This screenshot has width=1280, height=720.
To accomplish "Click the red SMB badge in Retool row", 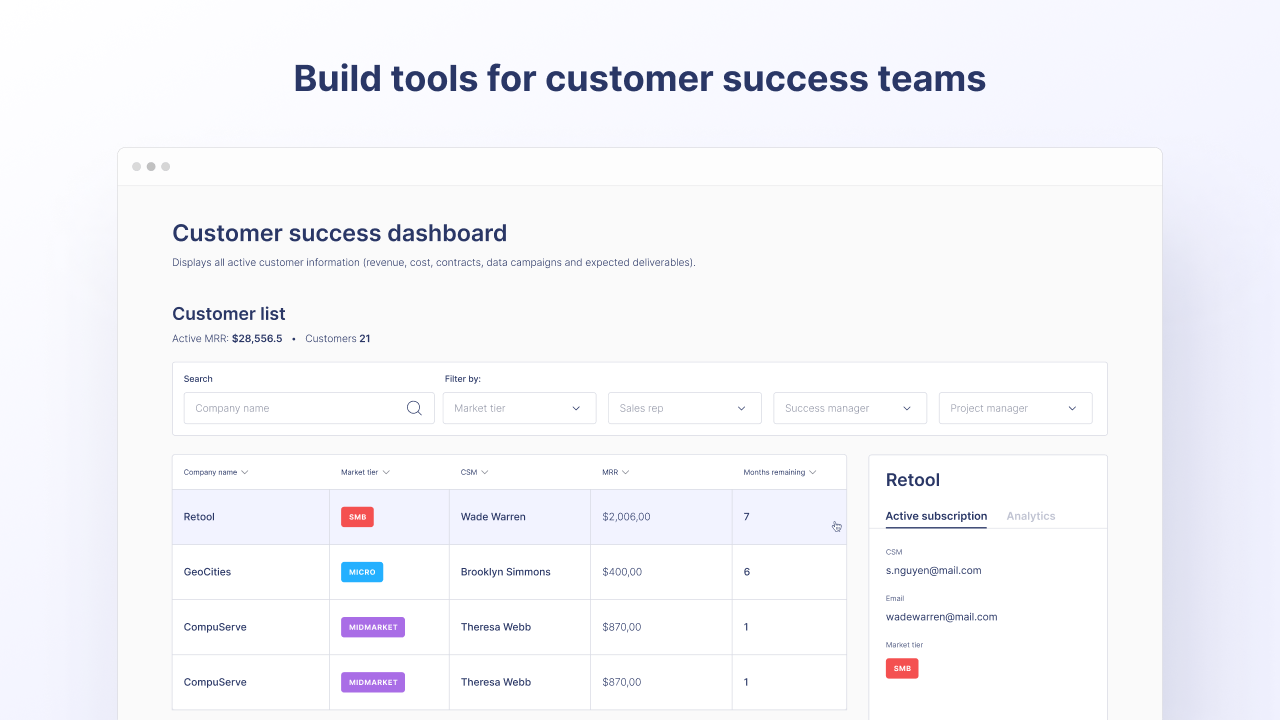I will 357,517.
